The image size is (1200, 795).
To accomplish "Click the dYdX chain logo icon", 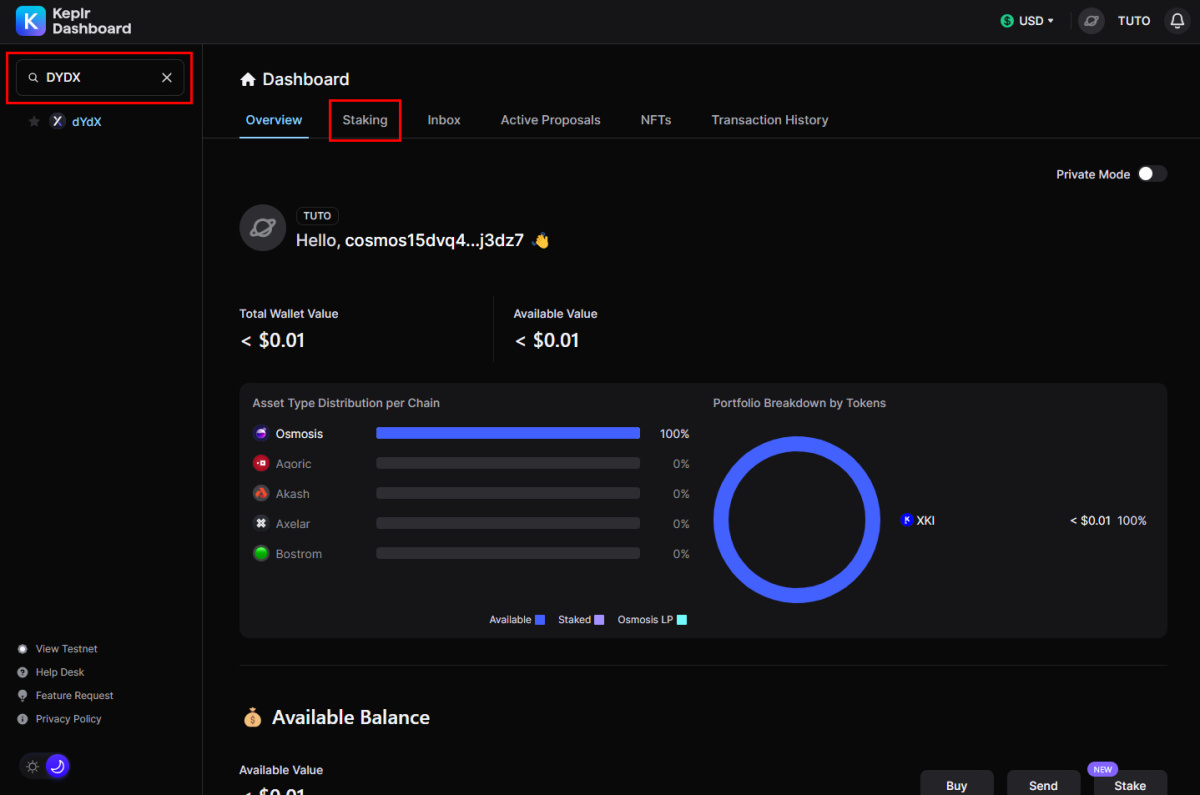I will [58, 121].
